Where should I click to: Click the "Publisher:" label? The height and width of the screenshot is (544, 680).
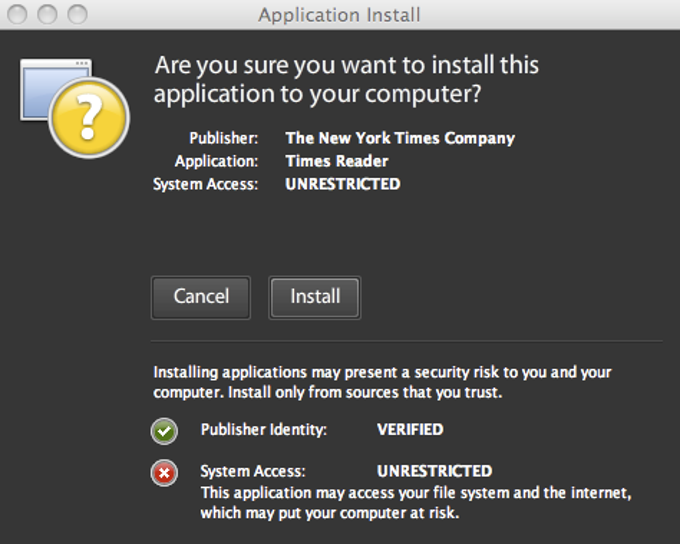click(224, 138)
